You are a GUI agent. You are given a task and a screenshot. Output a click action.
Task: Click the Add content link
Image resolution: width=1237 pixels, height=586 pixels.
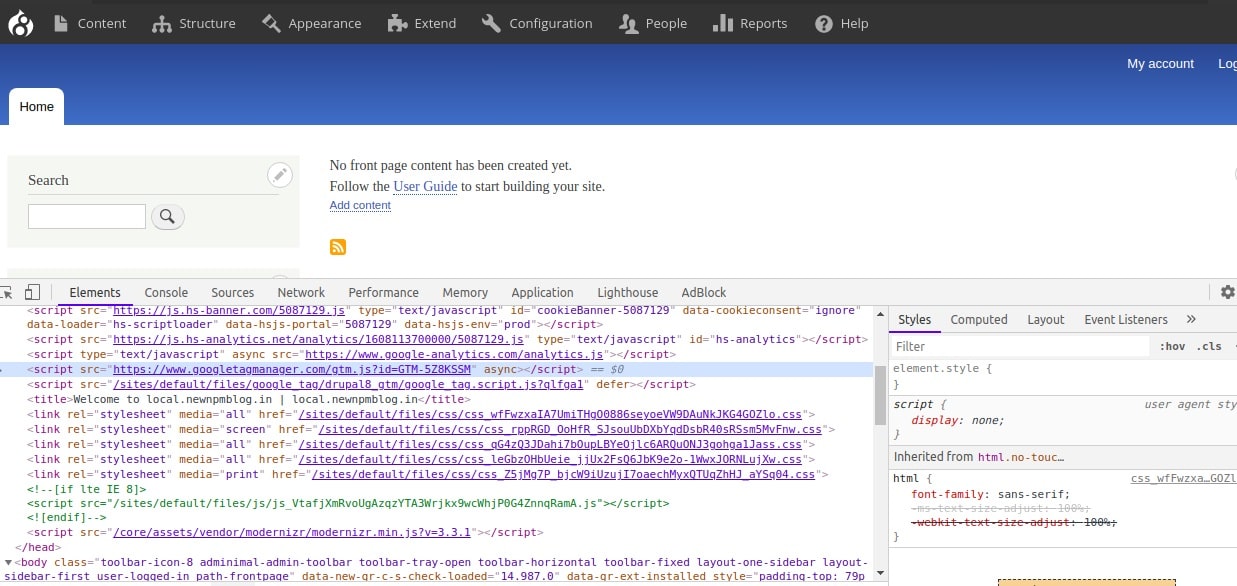(360, 205)
